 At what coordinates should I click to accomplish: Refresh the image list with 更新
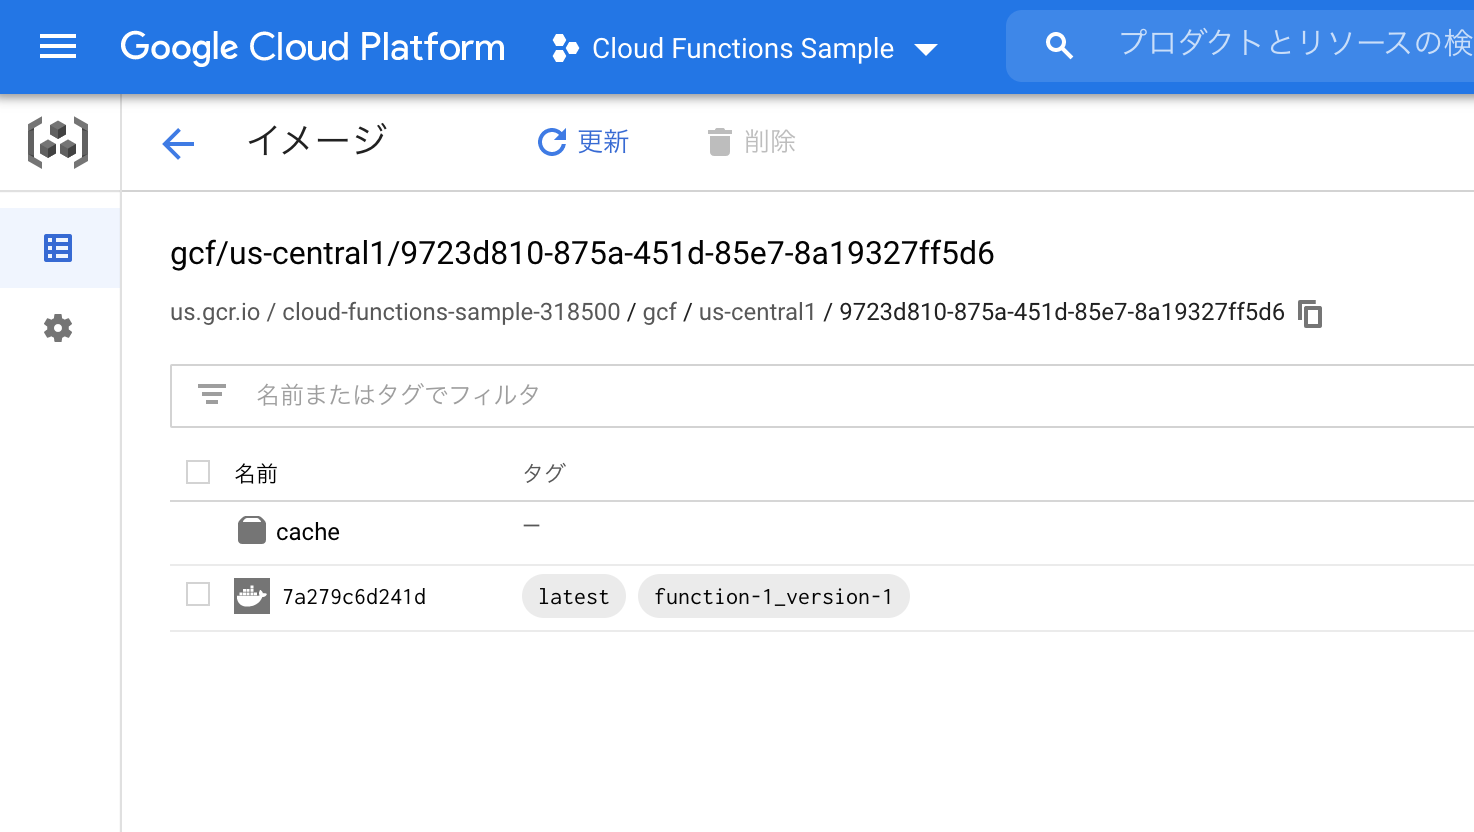tap(583, 142)
